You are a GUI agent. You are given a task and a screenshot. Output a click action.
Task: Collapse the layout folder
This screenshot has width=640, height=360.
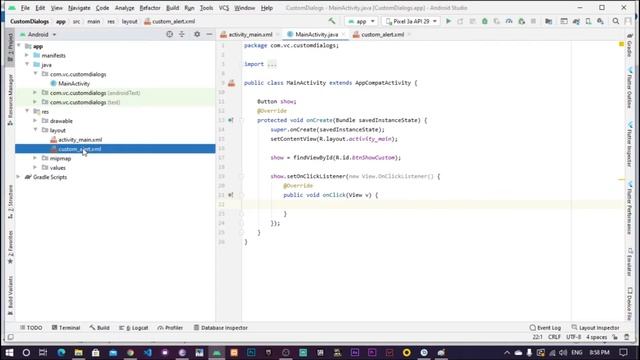tap(36, 130)
